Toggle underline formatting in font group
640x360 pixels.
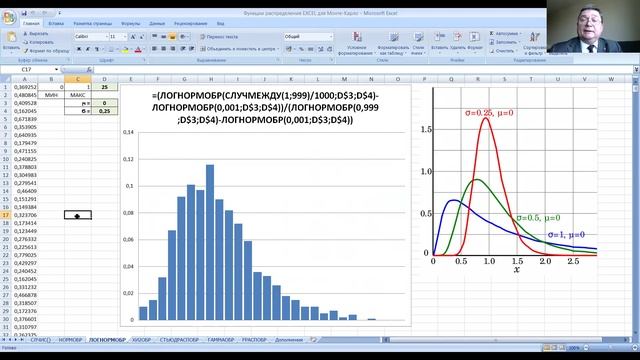click(97, 49)
